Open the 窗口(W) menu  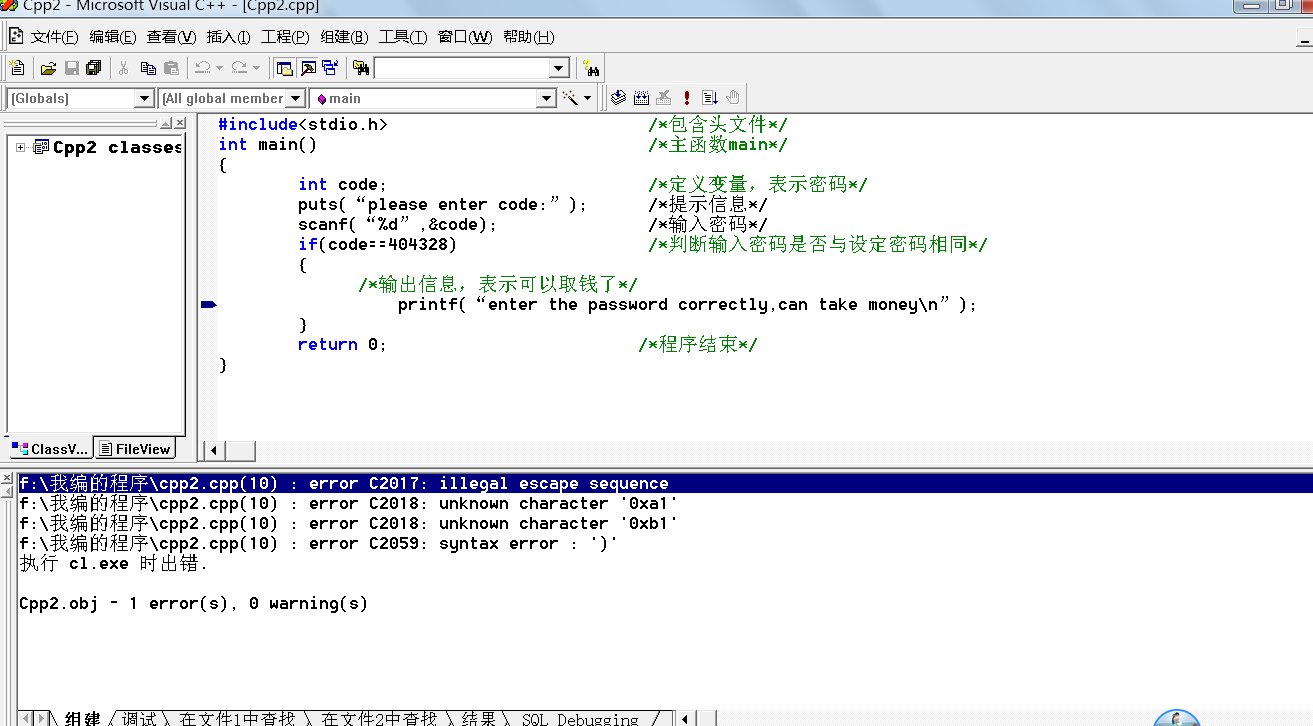[x=465, y=37]
